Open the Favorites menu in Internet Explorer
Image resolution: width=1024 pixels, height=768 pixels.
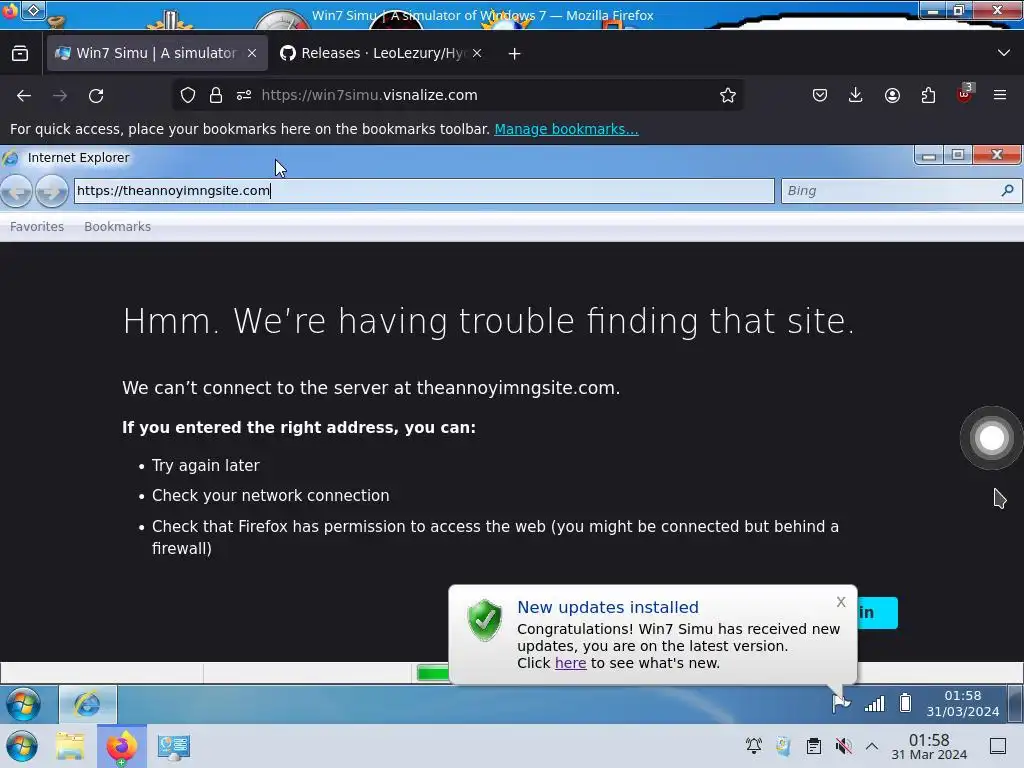click(x=37, y=227)
